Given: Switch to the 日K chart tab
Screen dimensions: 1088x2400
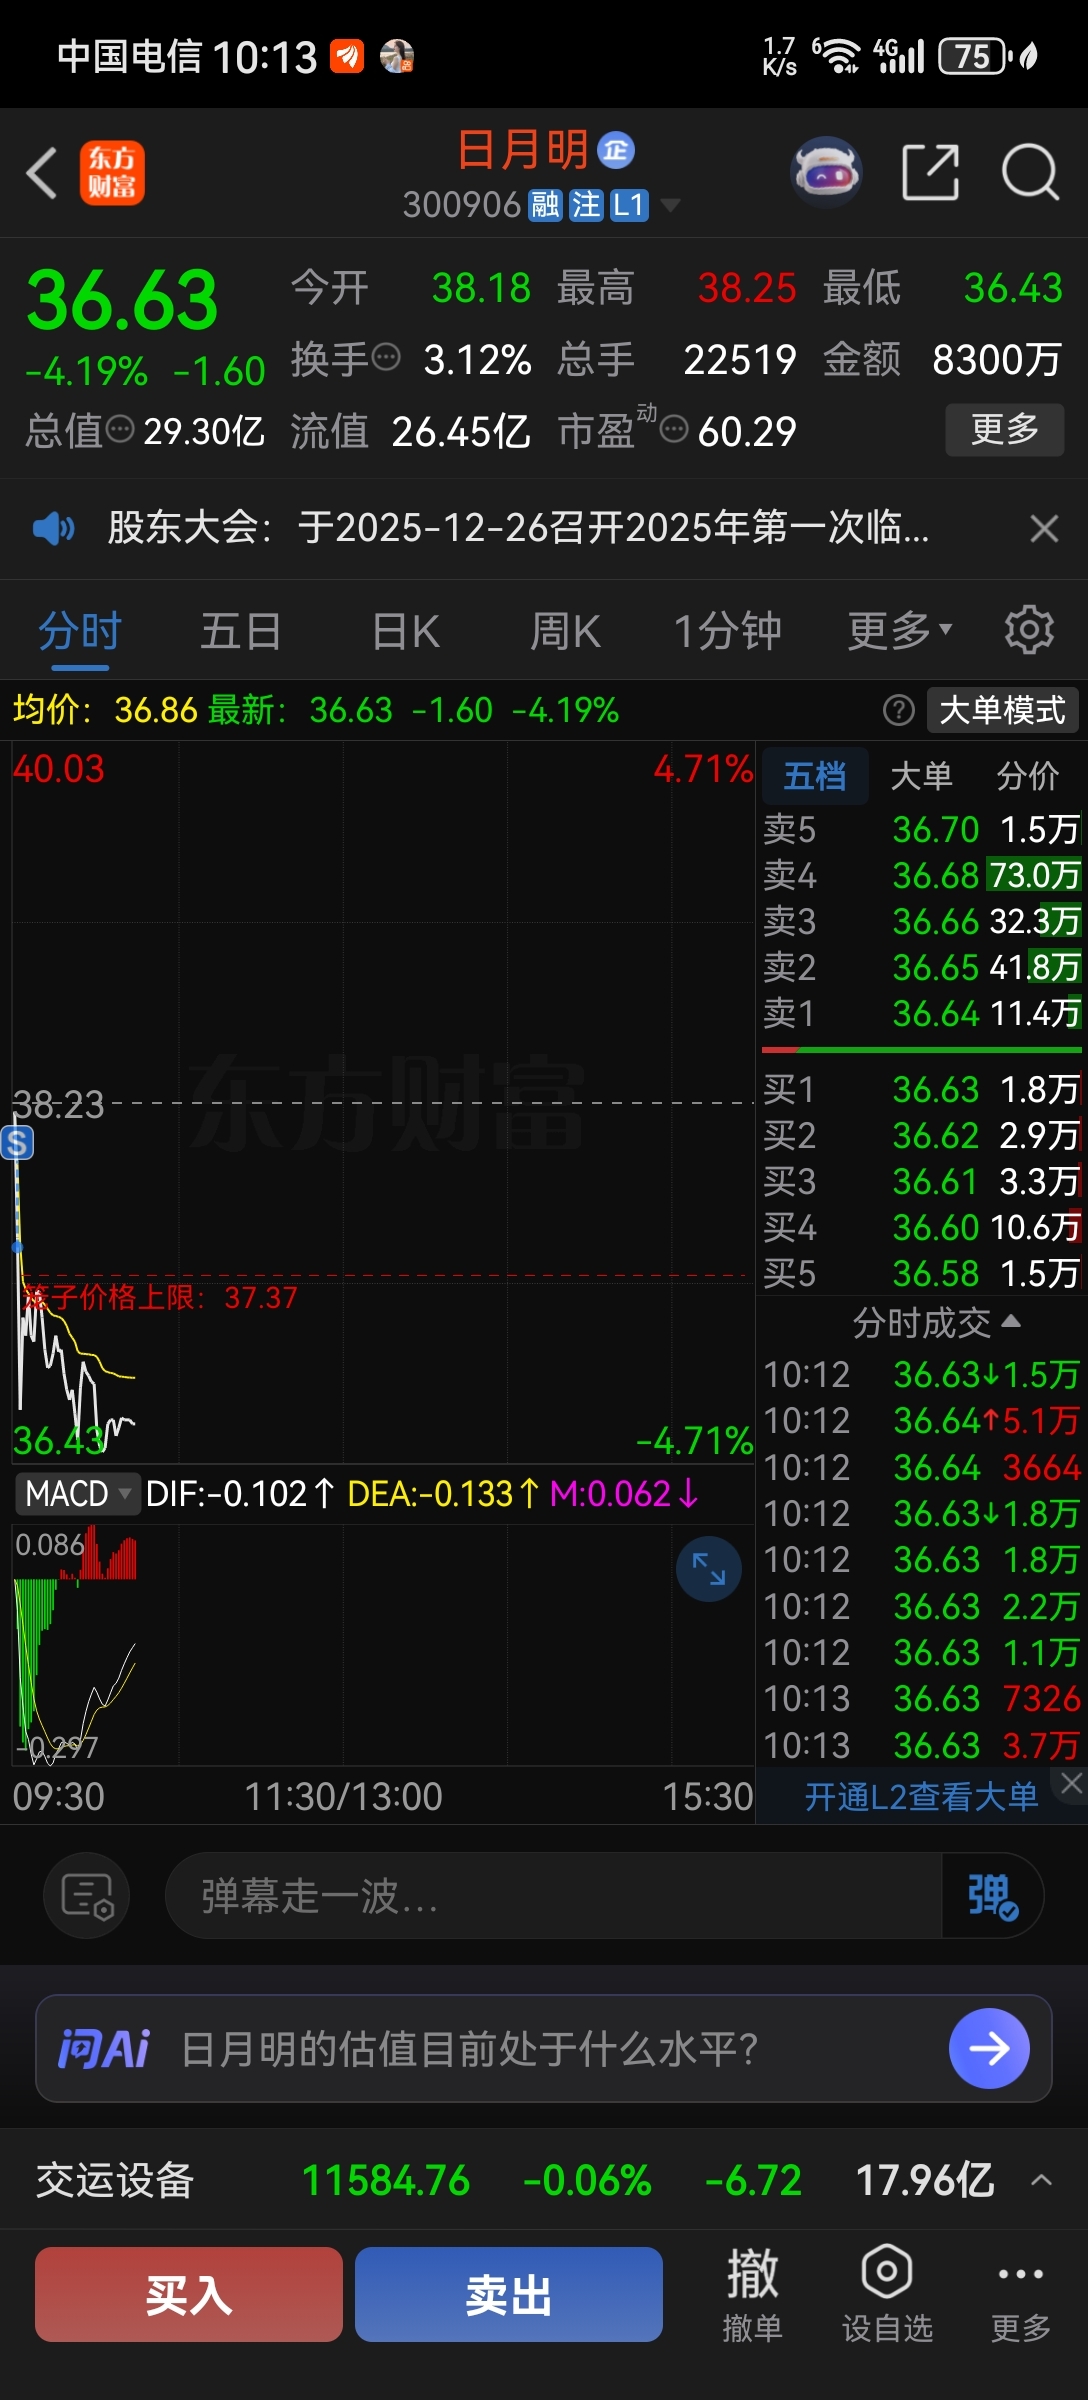Looking at the screenshot, I should (405, 632).
